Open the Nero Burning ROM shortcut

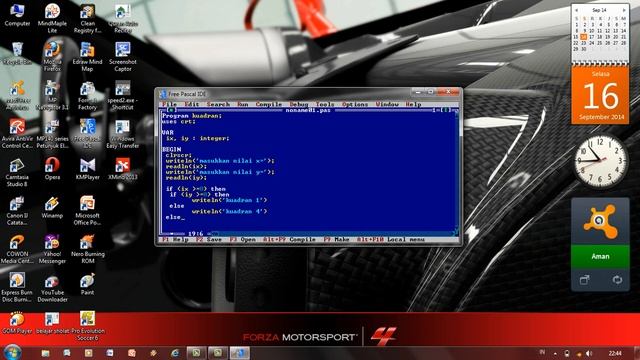click(87, 249)
